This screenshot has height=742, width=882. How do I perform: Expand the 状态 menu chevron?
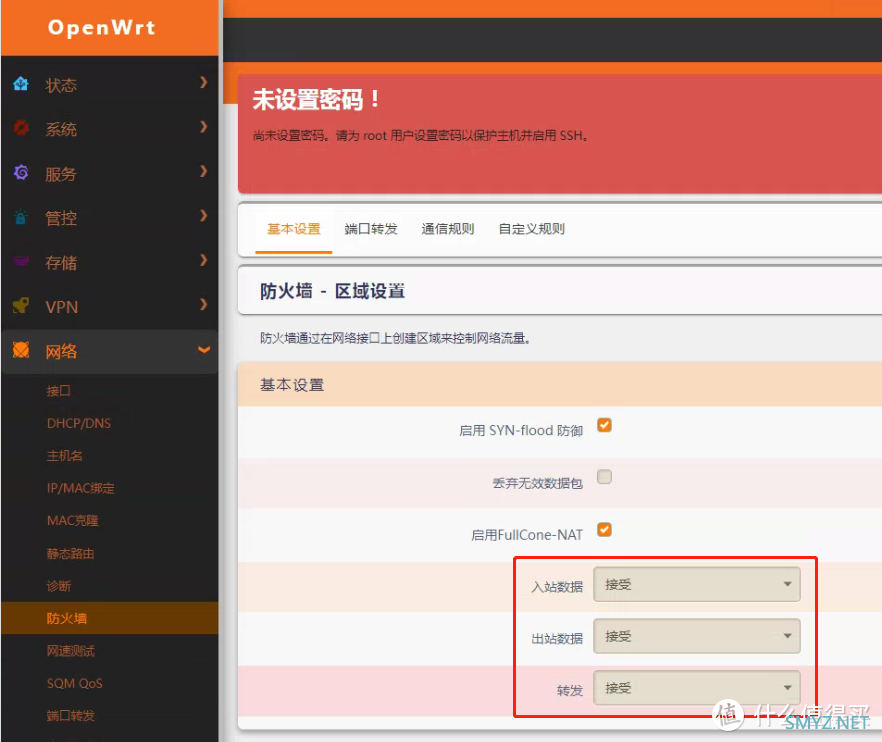point(204,83)
